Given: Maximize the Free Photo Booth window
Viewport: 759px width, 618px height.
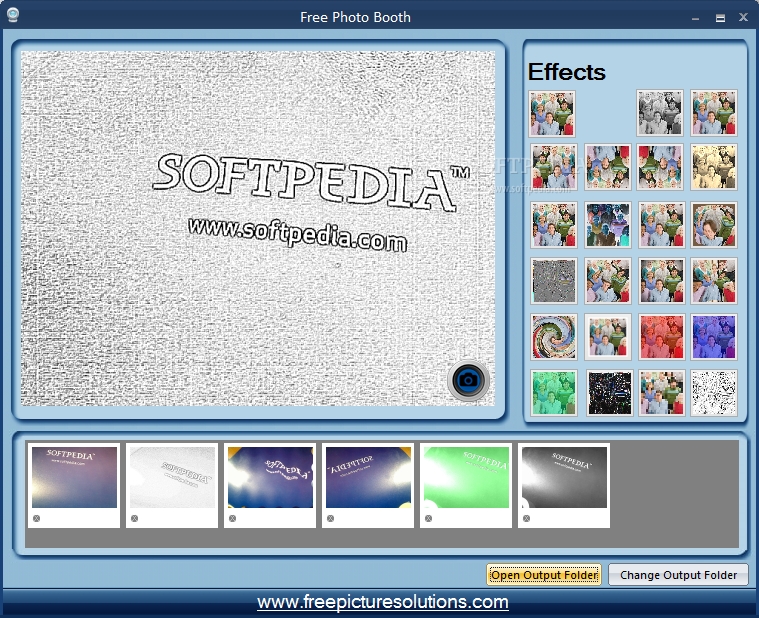Looking at the screenshot, I should pyautogui.click(x=720, y=18).
